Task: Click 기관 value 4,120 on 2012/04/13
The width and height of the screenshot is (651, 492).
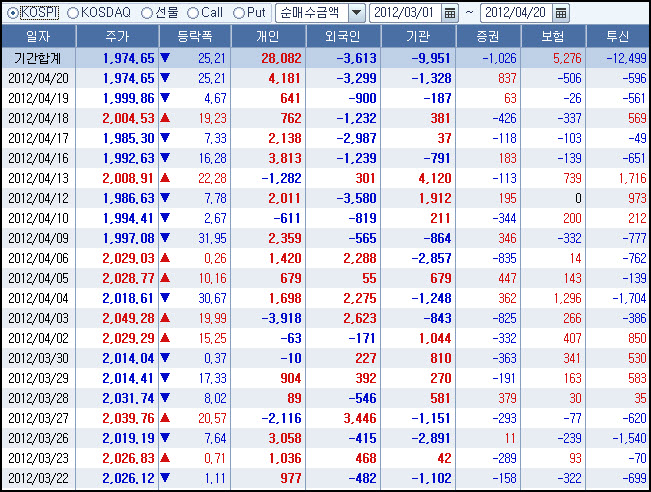Action: coord(435,178)
